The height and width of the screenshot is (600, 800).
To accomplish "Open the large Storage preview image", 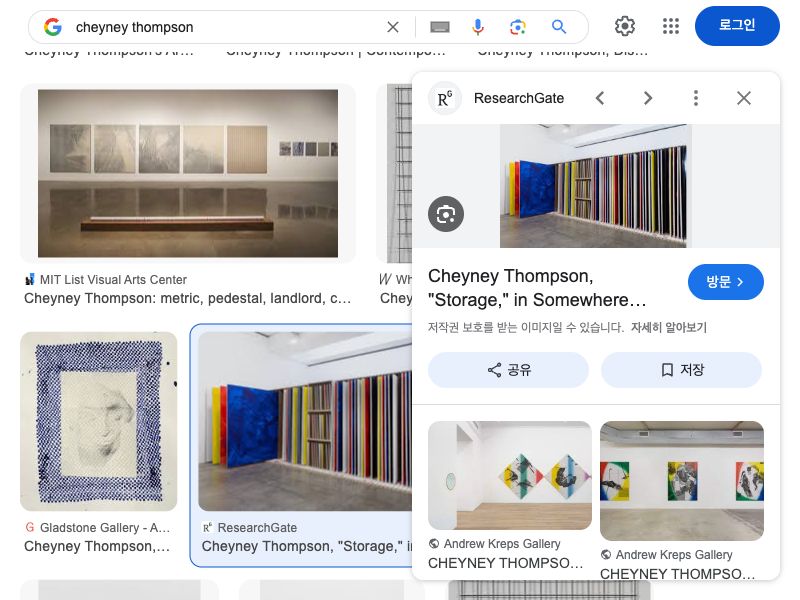I will (x=595, y=186).
